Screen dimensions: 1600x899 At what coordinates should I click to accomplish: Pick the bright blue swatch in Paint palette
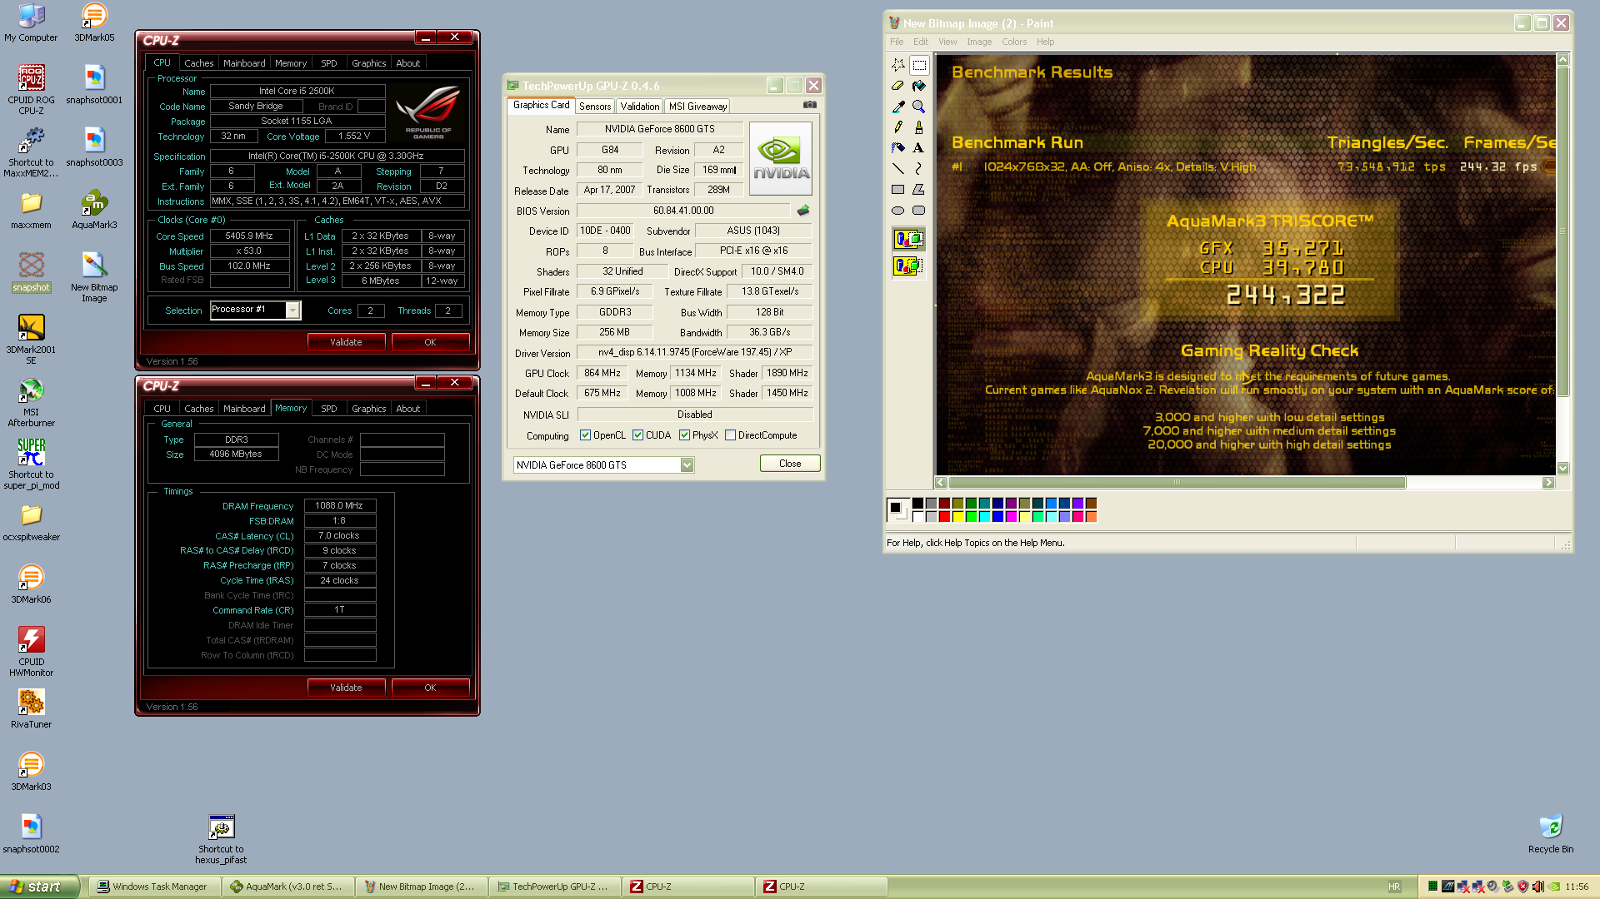[997, 517]
